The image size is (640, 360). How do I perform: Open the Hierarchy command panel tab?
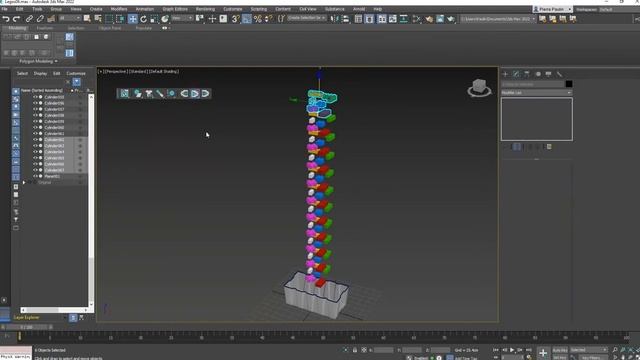click(x=527, y=74)
